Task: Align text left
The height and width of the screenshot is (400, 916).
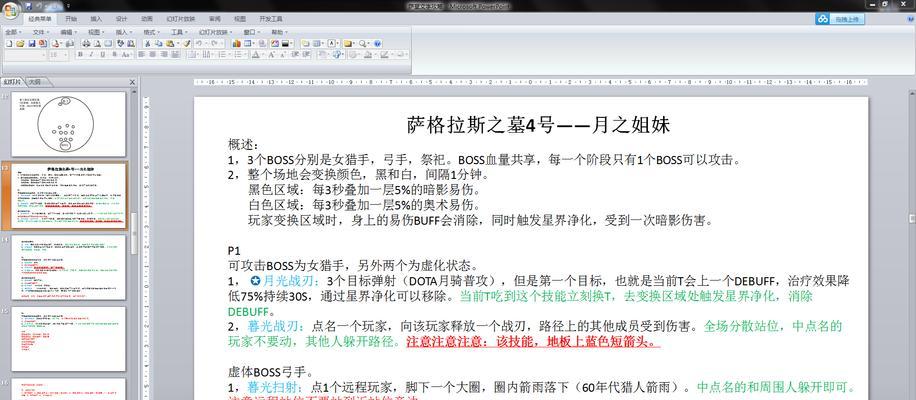Action: coord(141,55)
